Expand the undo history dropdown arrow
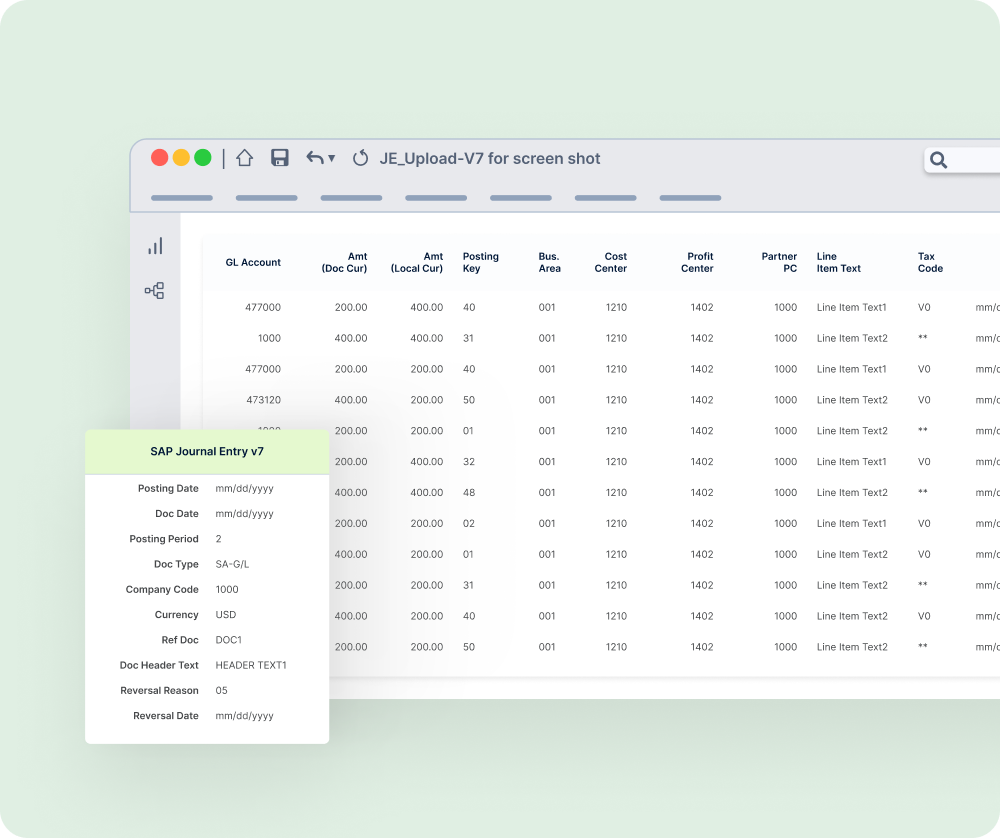The image size is (1000, 838). (332, 158)
